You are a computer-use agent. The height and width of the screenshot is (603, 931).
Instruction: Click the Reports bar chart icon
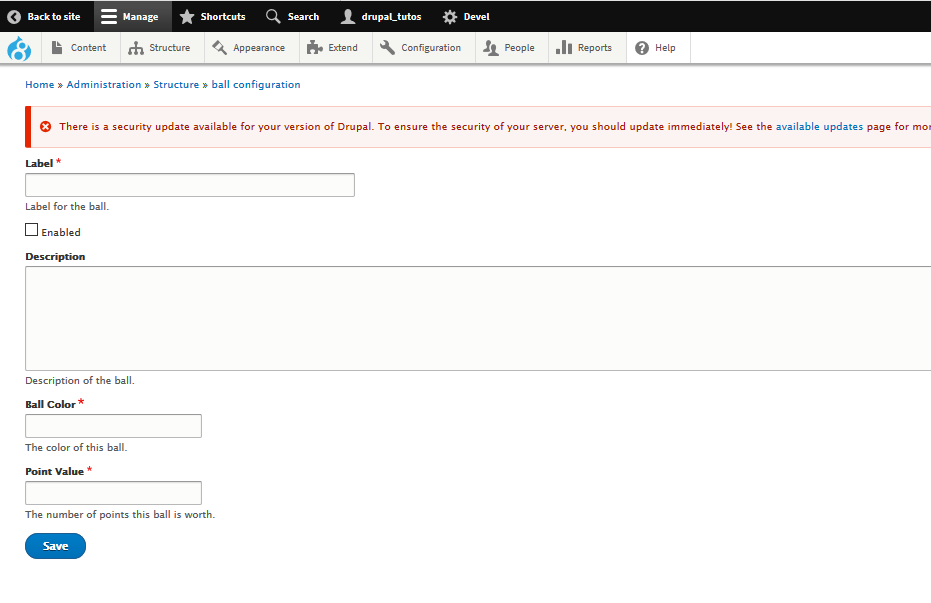click(564, 48)
